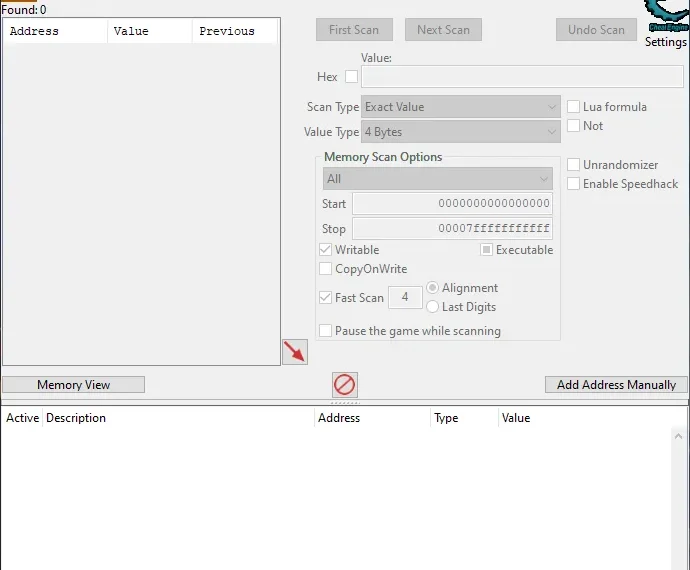Viewport: 690px width, 570px height.
Task: Toggle the Lua formula checkbox
Action: coord(574,107)
